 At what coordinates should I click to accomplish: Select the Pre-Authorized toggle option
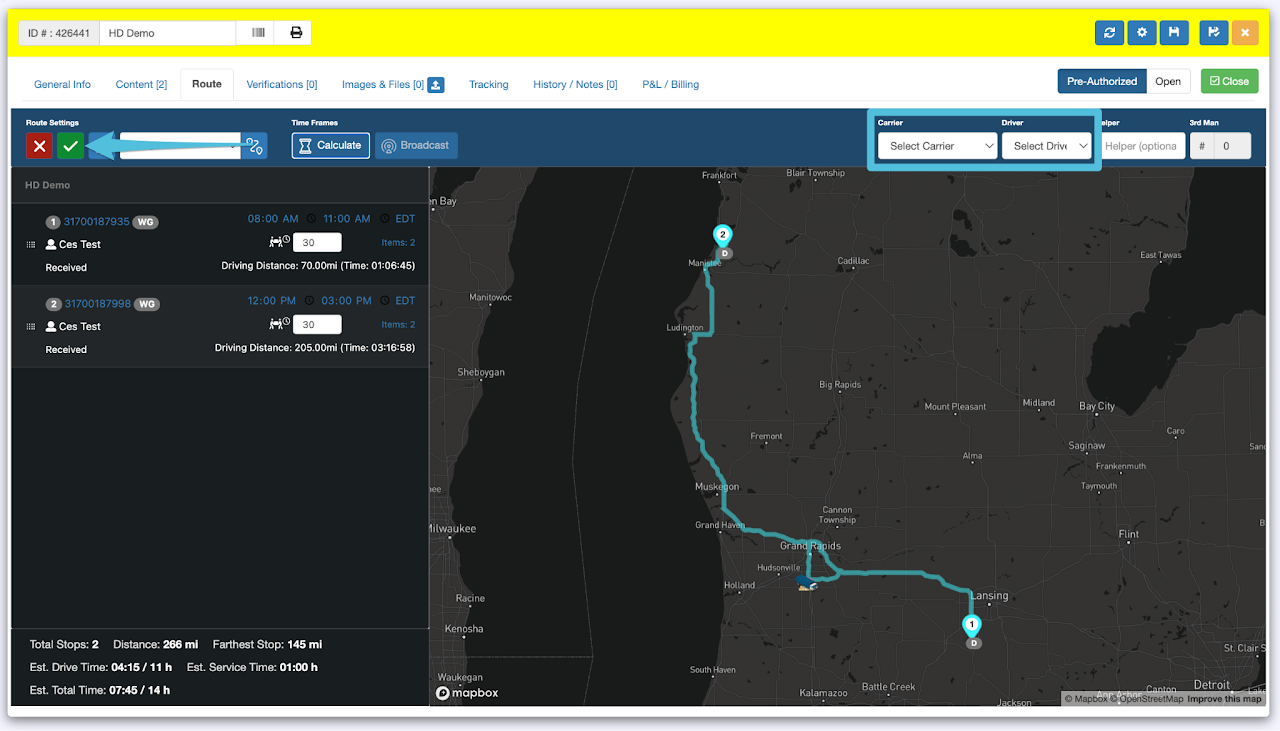(1102, 81)
